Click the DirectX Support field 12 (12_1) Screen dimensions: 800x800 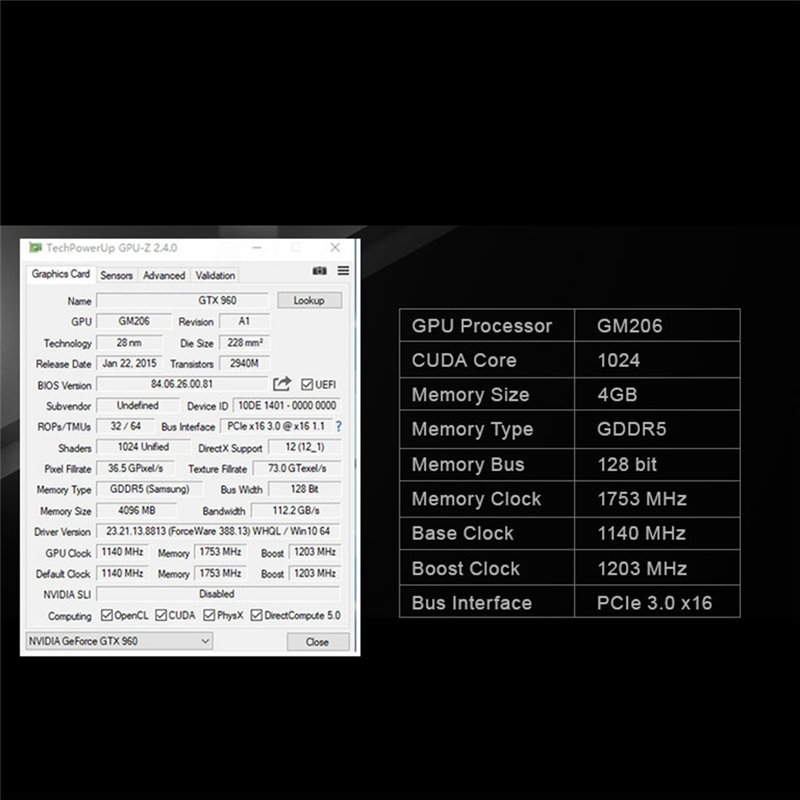(305, 447)
